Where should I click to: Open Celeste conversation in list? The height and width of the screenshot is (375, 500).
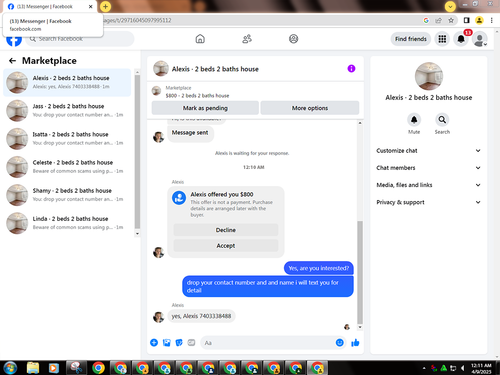coord(67,167)
